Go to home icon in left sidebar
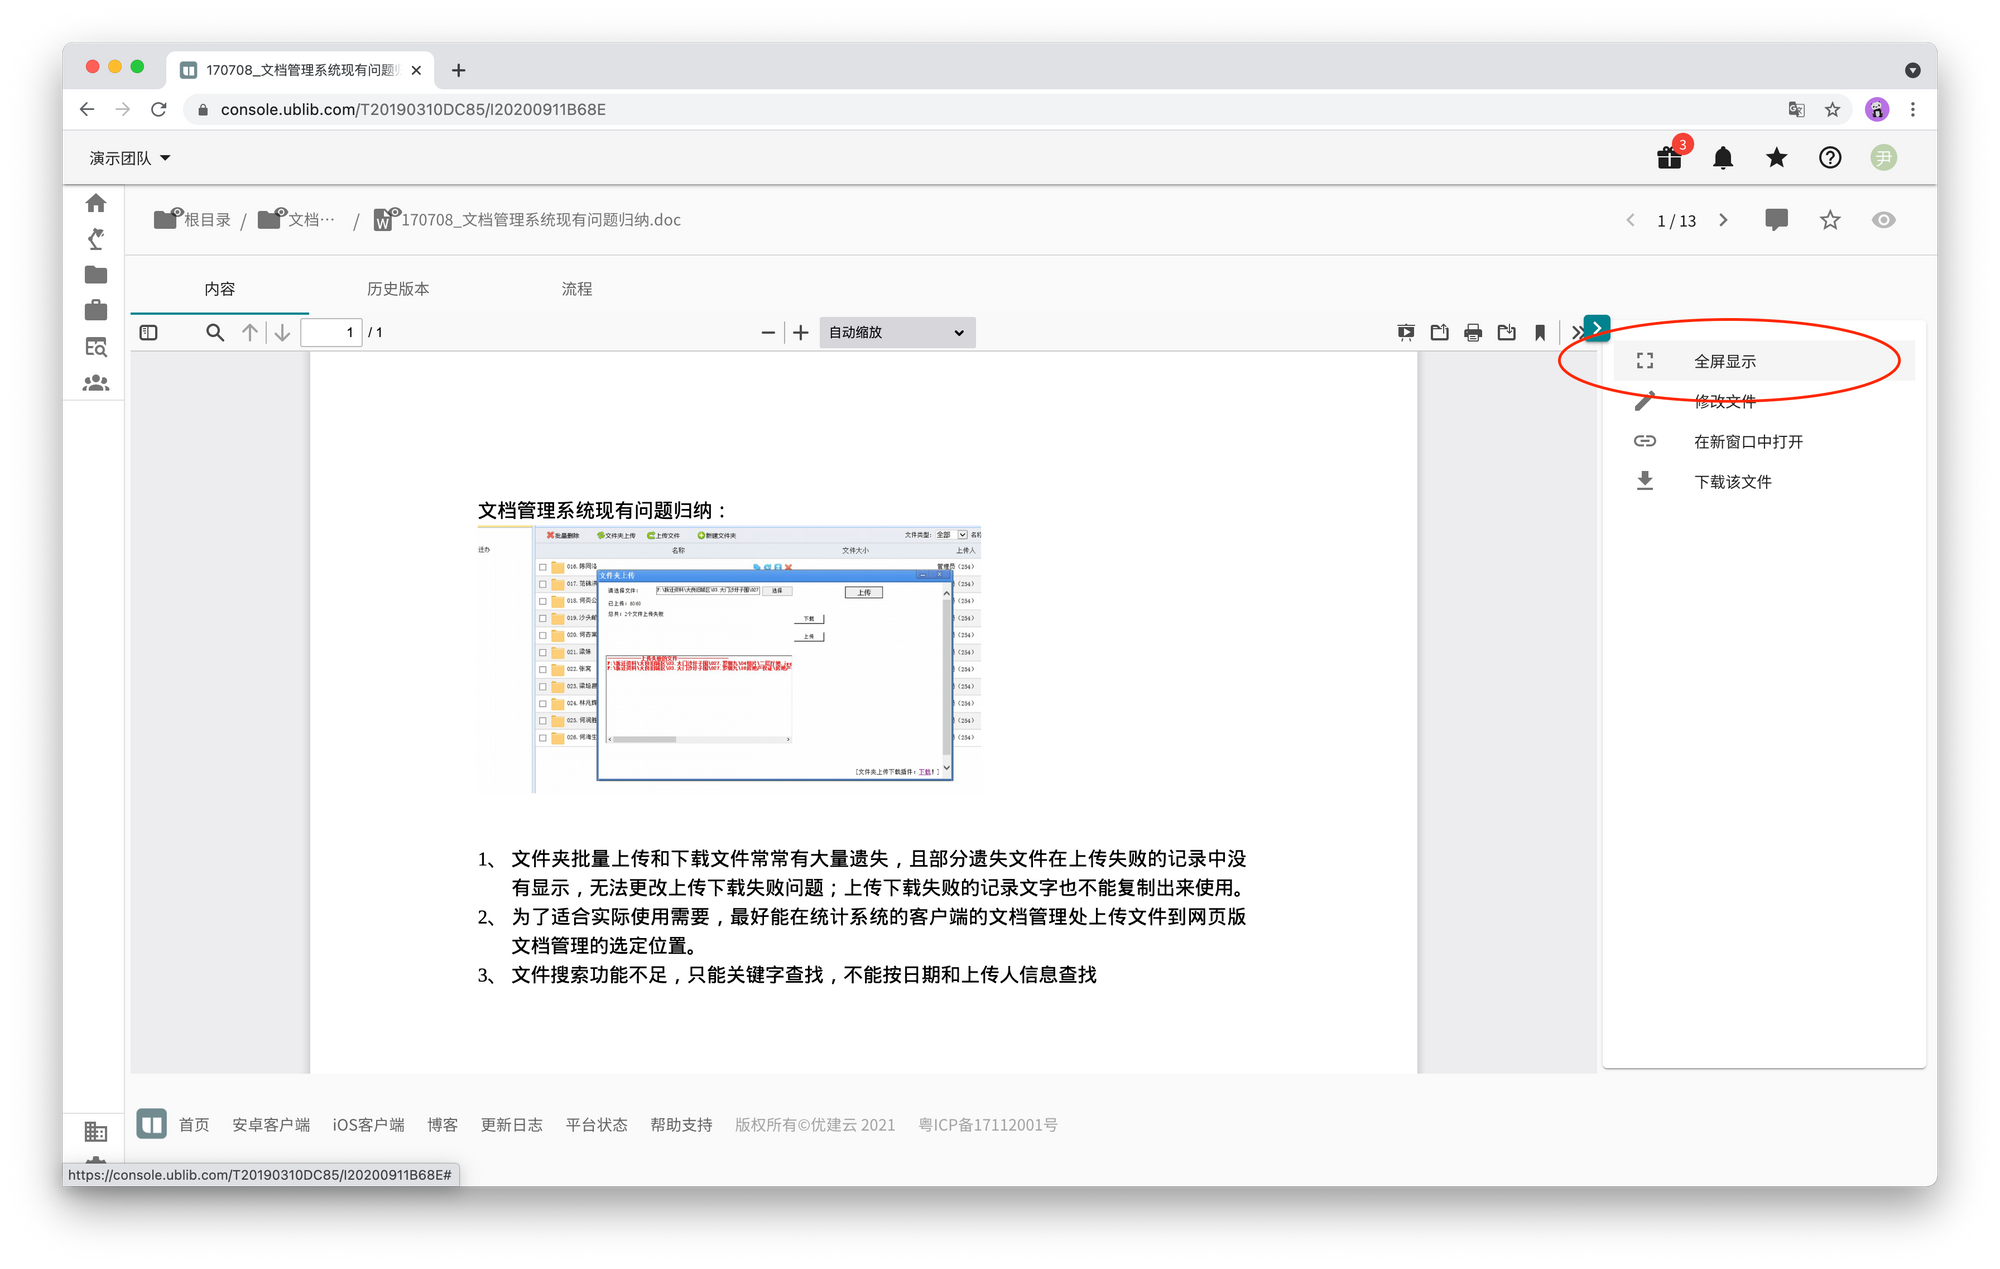This screenshot has width=2000, height=1269. (x=96, y=203)
